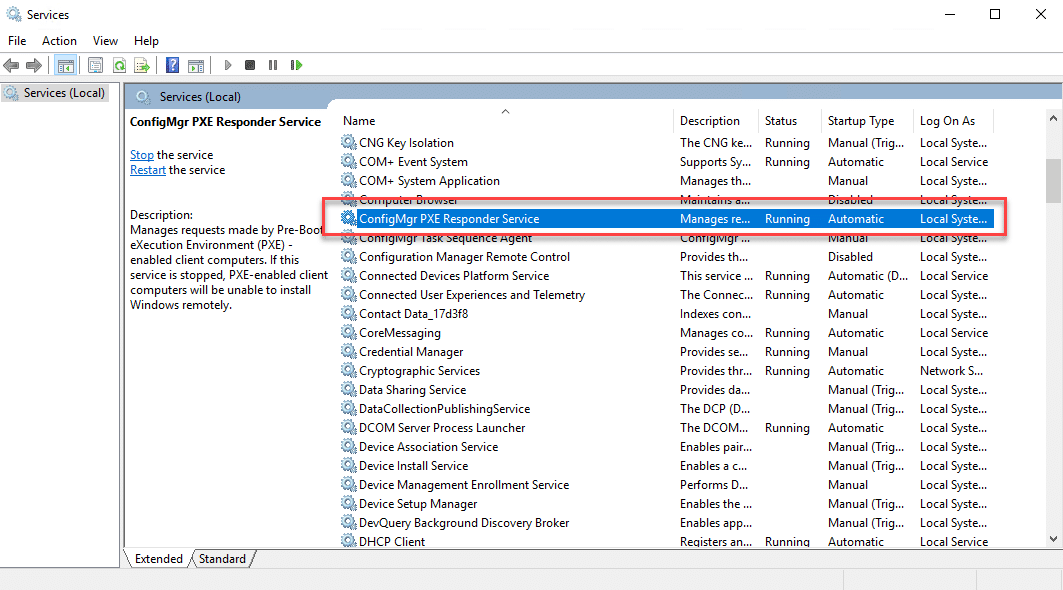1063x590 pixels.
Task: Select Device Management Enrollment Service
Action: (464, 484)
